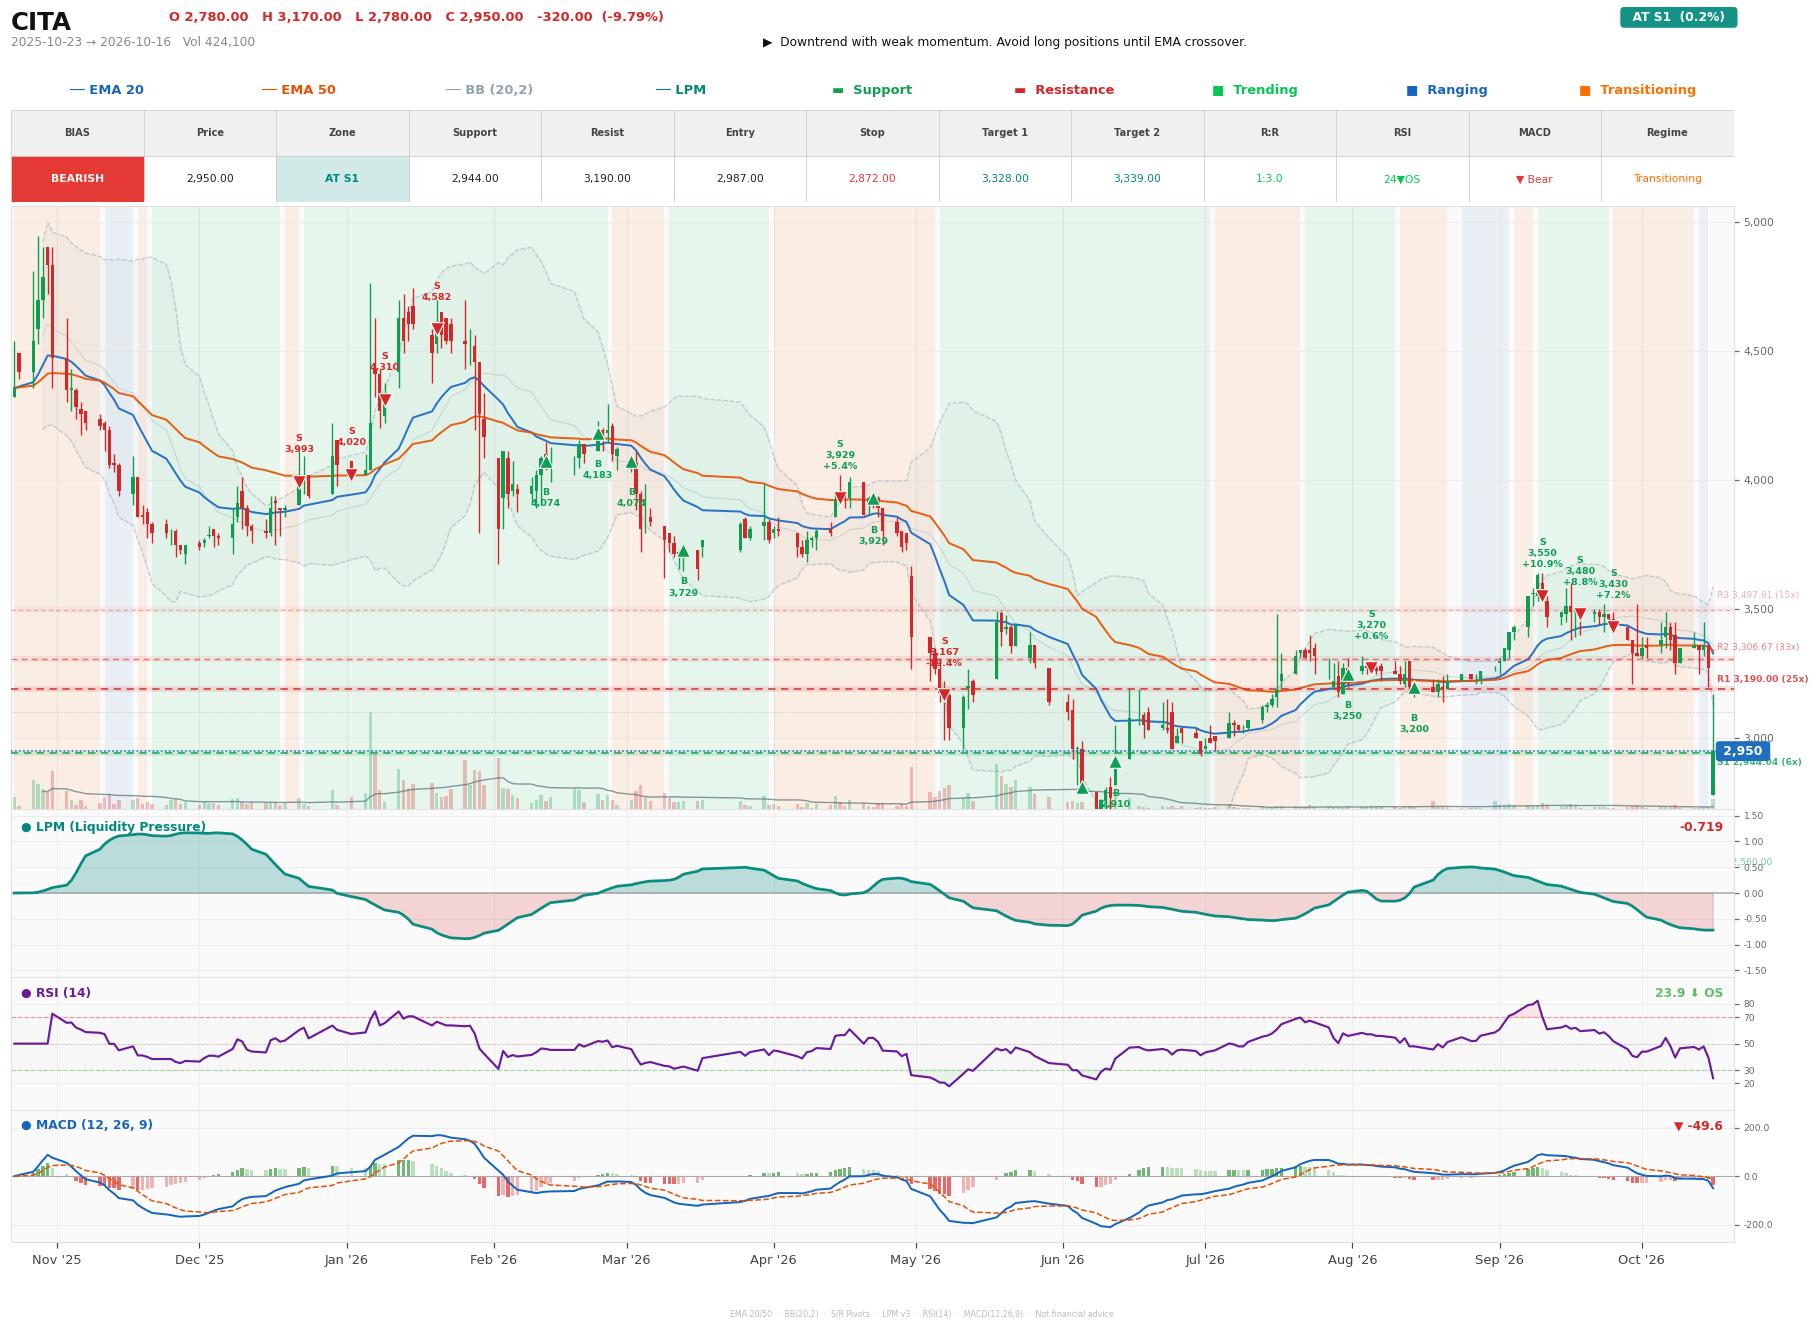Click the RSI (14) panel title
Screen dimensions: 1819x1330
pos(56,993)
